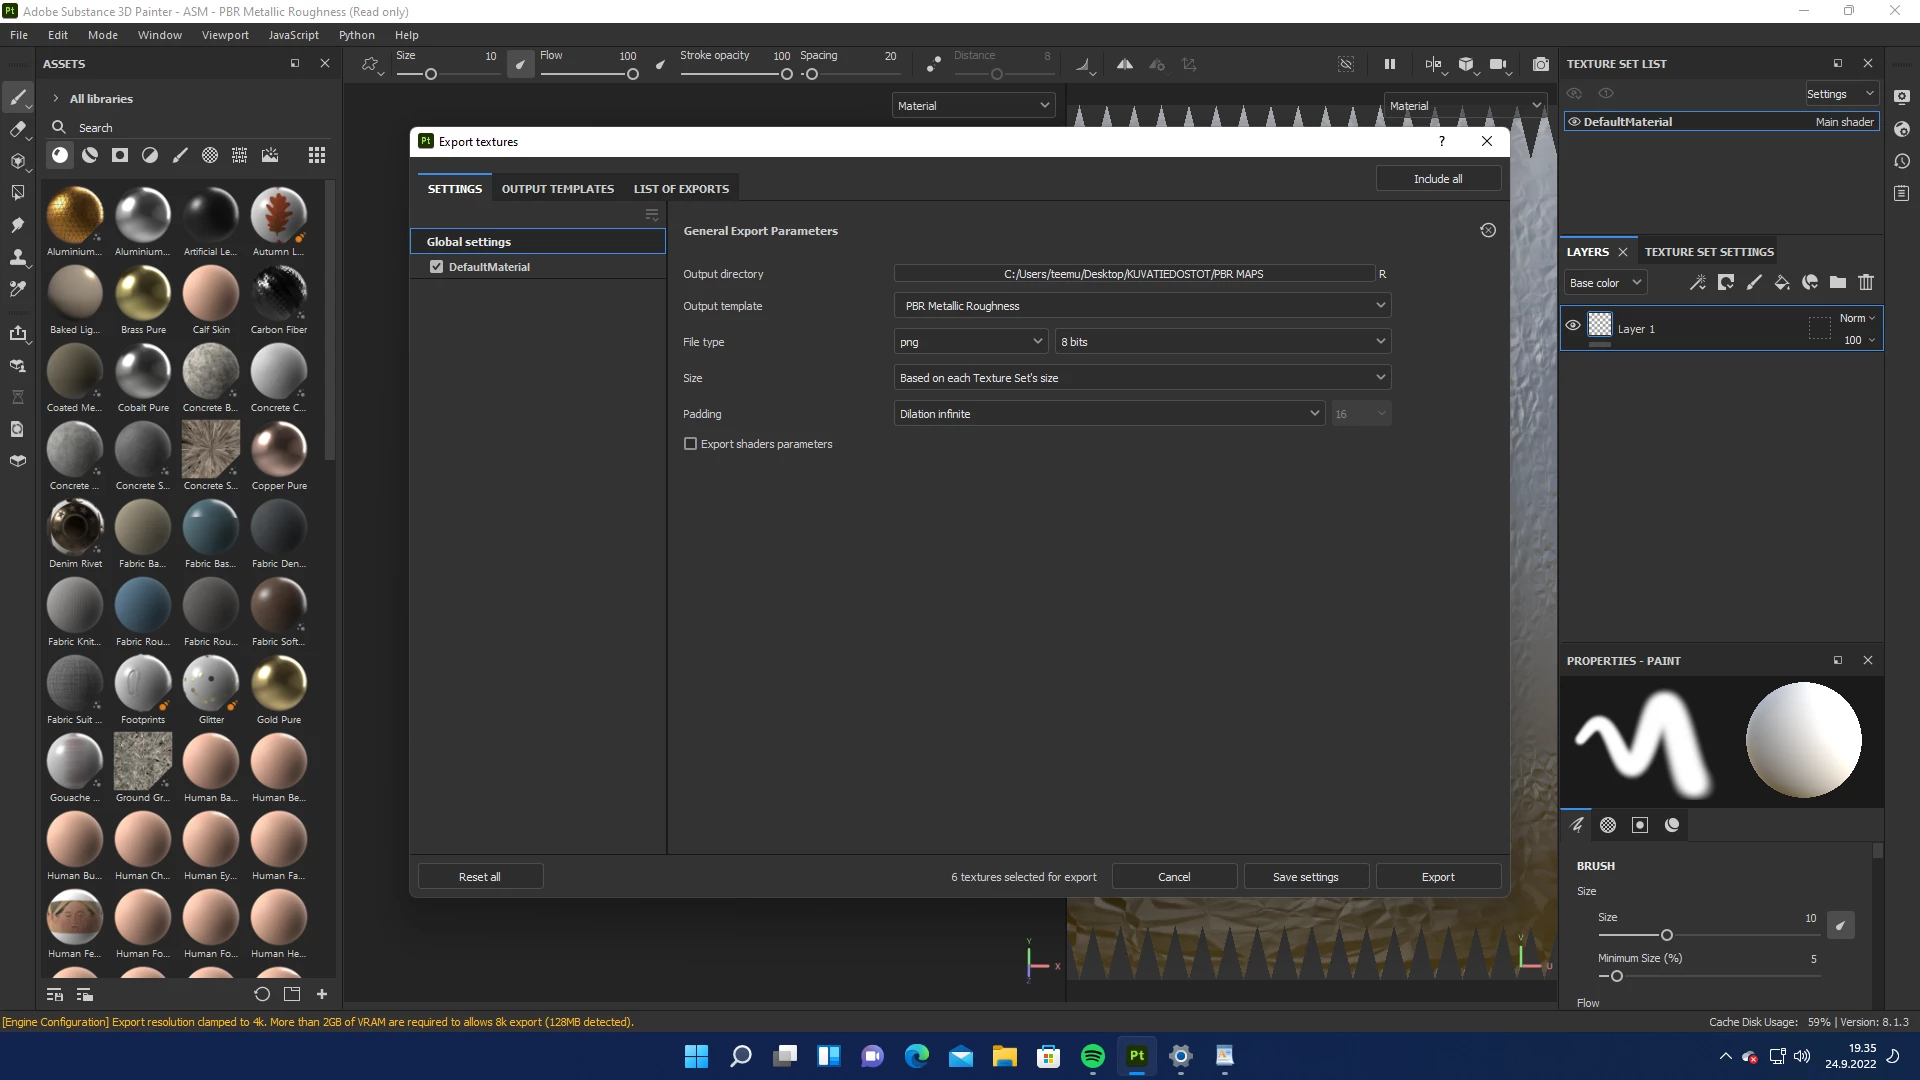Expand the Padding Dilation infinite dropdown
Screen dimensions: 1920x1080
point(1108,414)
